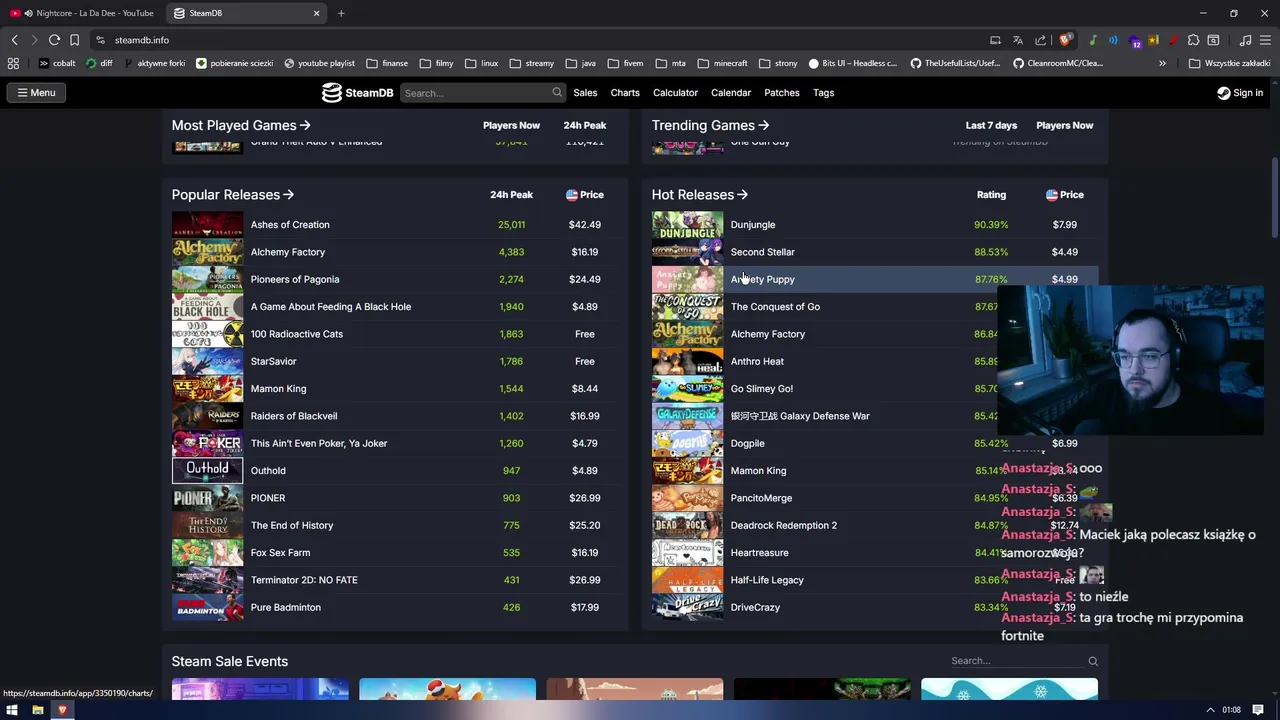Open the Tags page

[824, 92]
